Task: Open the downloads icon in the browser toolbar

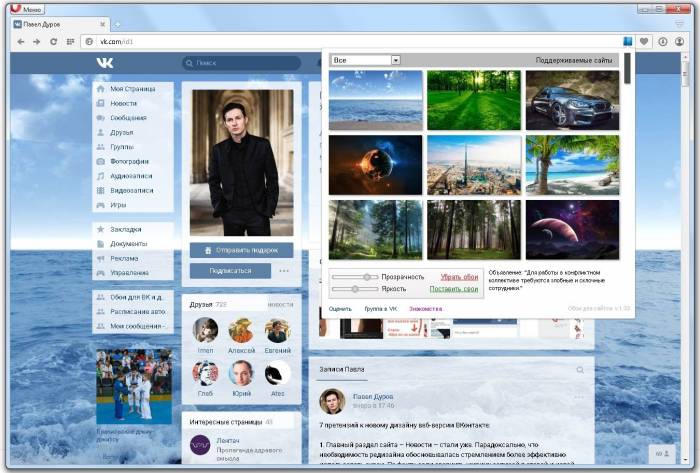Action: 665,41
